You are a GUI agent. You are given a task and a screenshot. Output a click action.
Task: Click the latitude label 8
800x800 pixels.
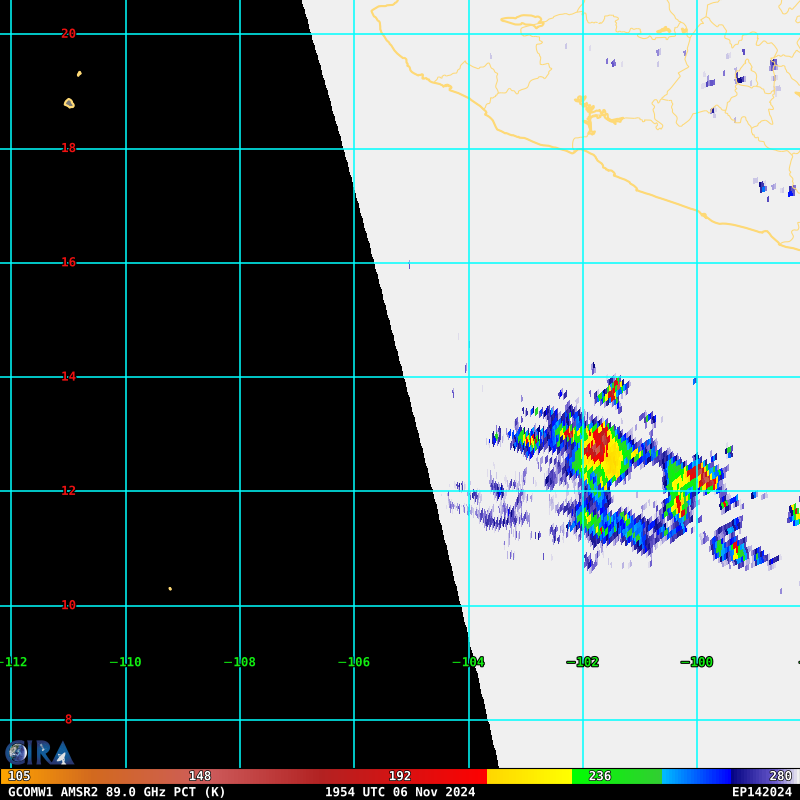(x=68, y=719)
